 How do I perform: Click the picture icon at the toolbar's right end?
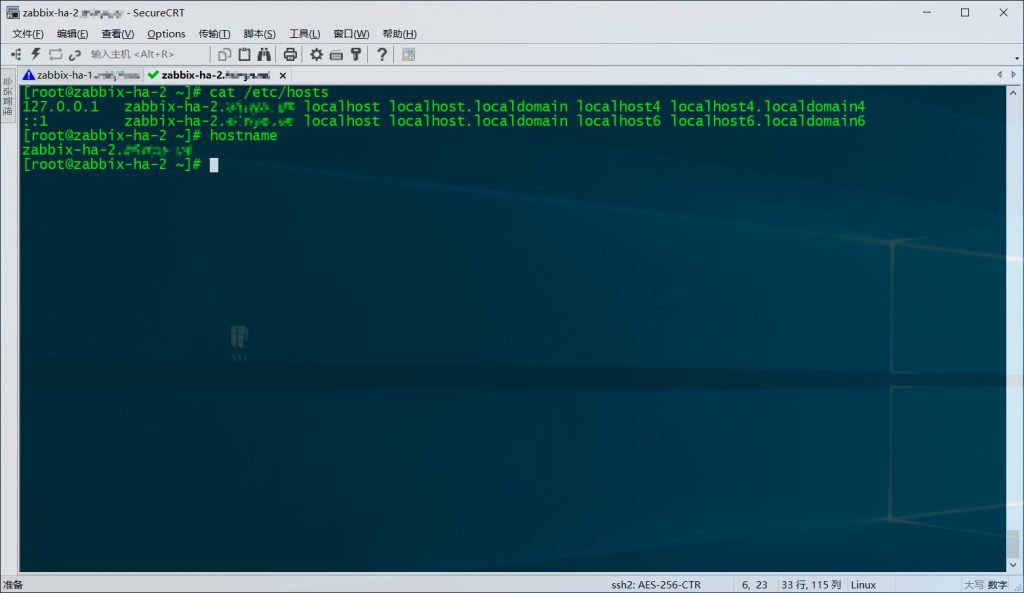point(408,55)
